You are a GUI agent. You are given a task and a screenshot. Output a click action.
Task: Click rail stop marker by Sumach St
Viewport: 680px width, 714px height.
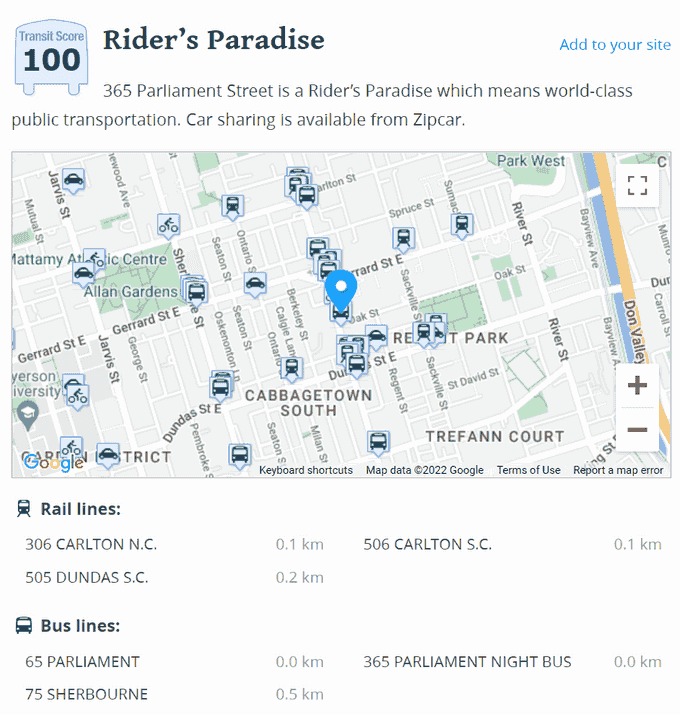pyautogui.click(x=462, y=226)
